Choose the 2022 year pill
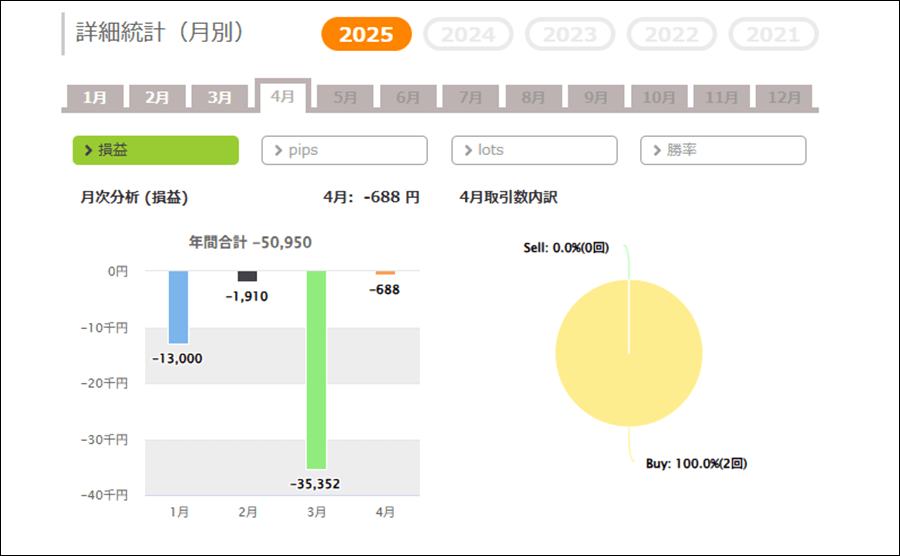 672,34
